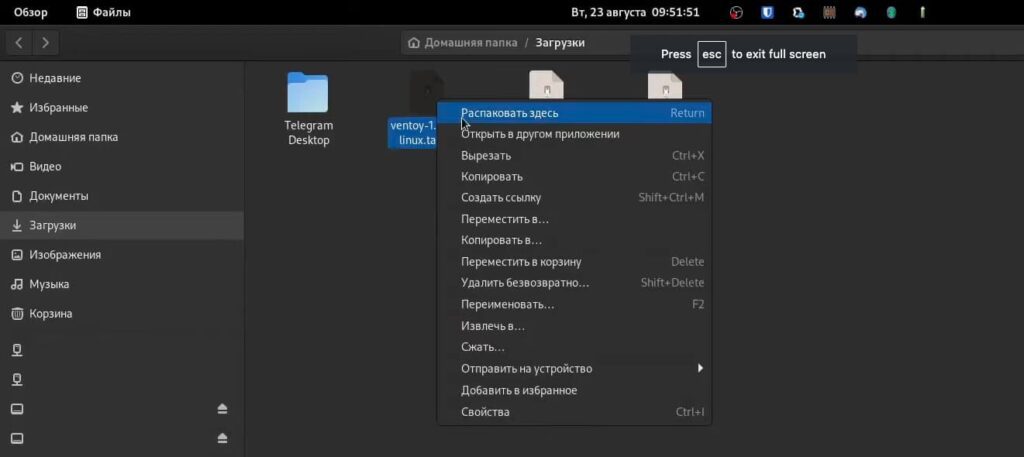Choose Переименовать… in the context menu
The width and height of the screenshot is (1024, 457).
coord(507,304)
